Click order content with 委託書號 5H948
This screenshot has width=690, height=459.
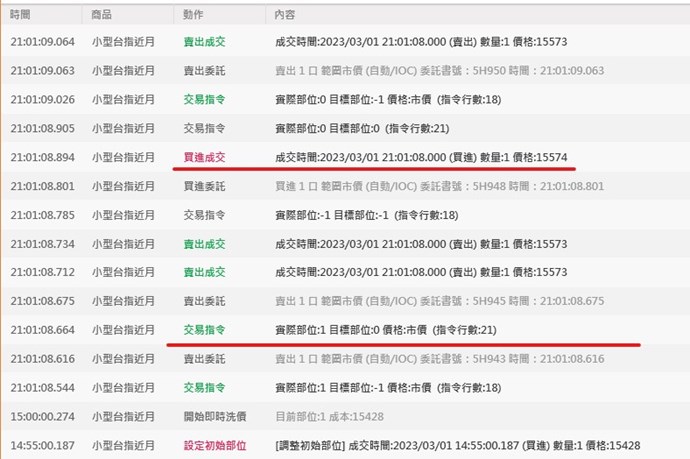tap(440, 186)
